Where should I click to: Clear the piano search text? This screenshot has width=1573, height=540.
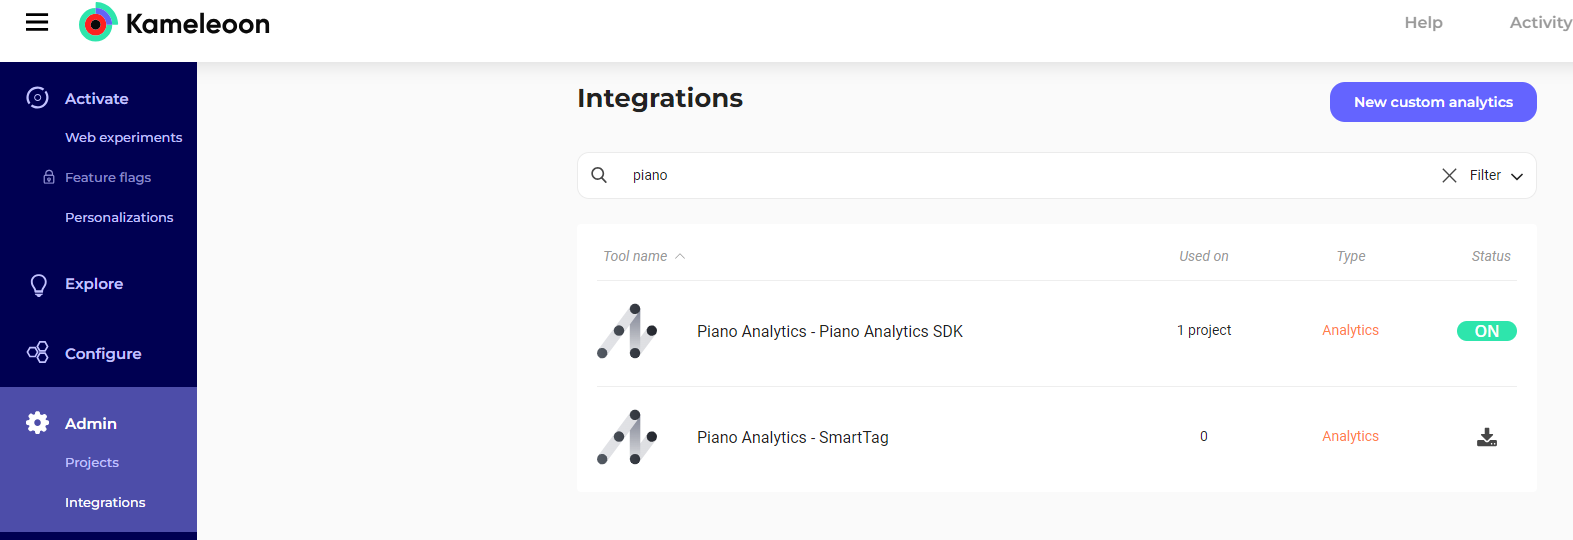[x=1449, y=175]
